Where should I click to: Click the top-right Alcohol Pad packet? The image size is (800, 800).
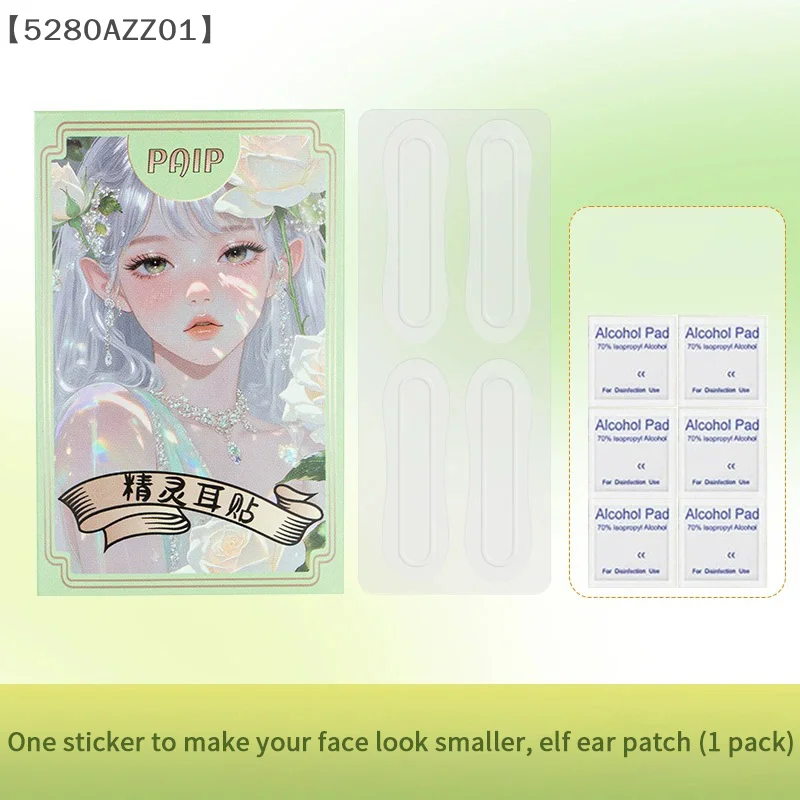(x=722, y=361)
